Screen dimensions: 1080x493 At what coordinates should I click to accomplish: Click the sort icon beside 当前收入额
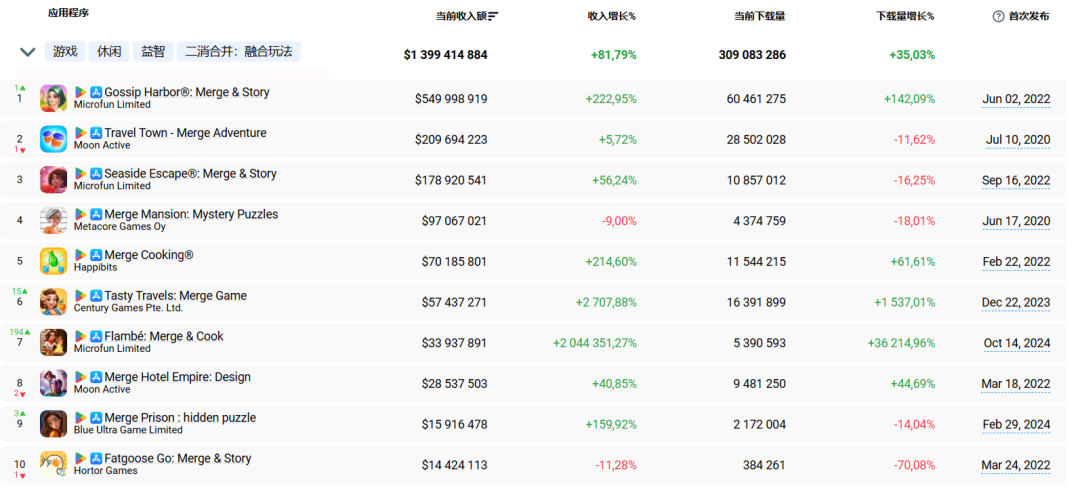coord(493,16)
